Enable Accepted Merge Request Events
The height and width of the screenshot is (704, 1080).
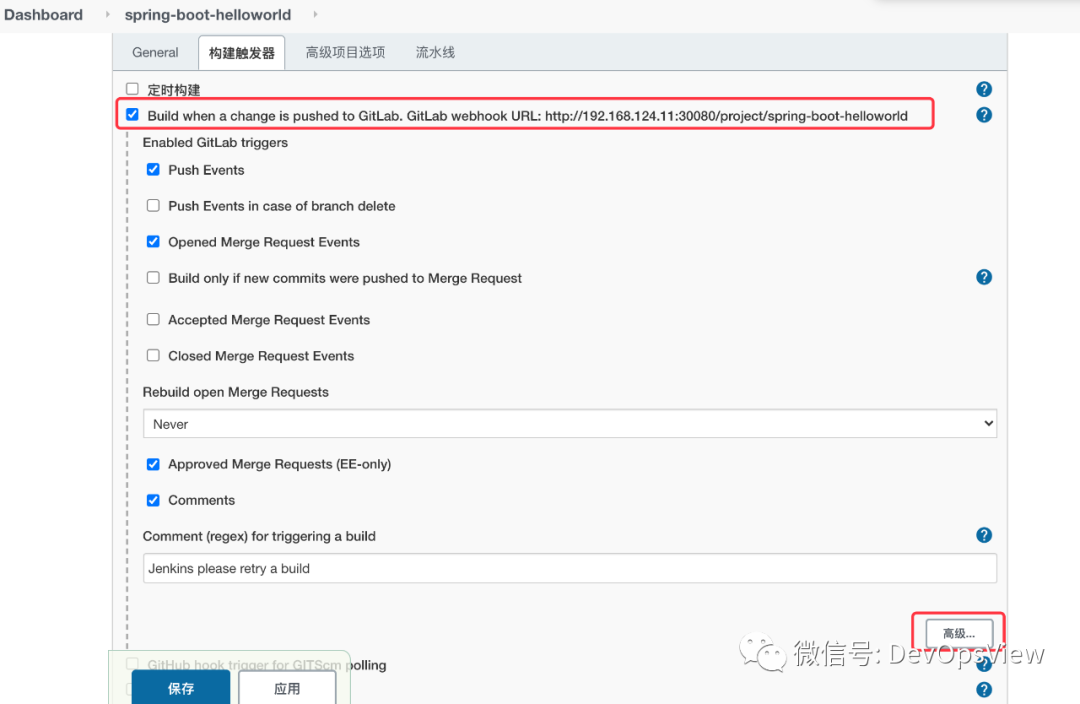153,320
